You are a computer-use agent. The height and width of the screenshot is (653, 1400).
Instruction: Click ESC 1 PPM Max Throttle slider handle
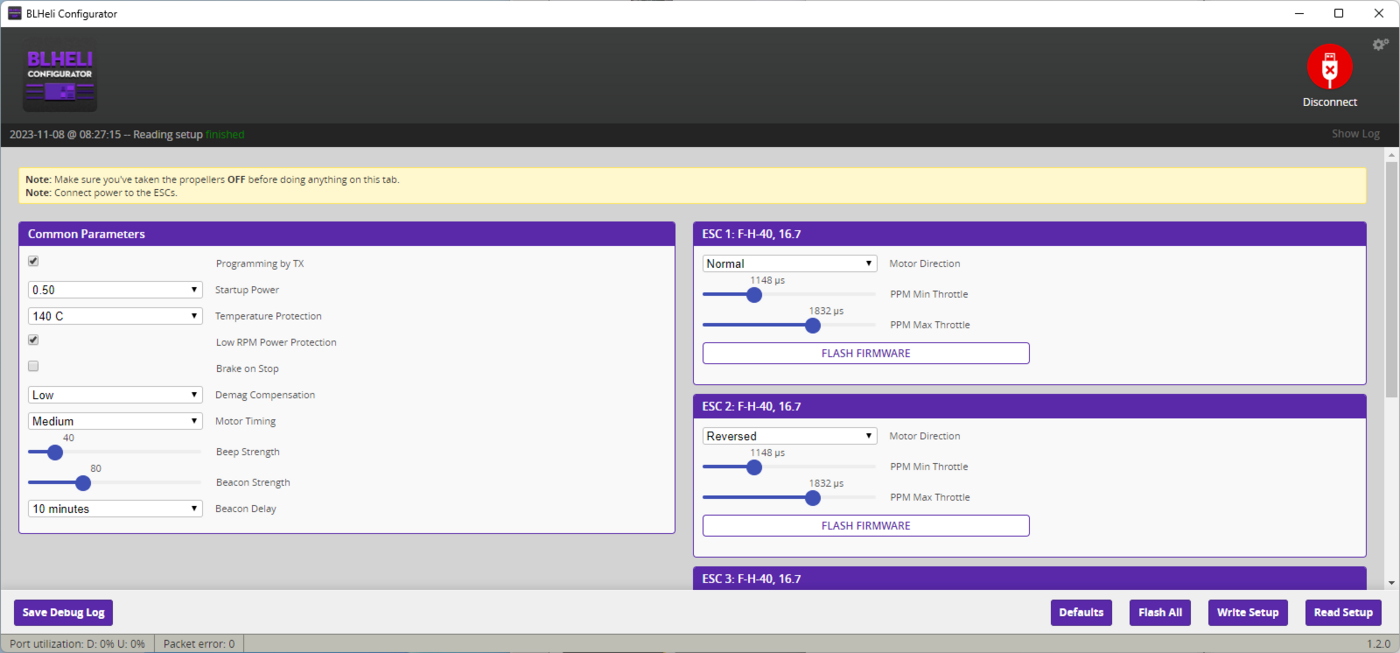(813, 325)
